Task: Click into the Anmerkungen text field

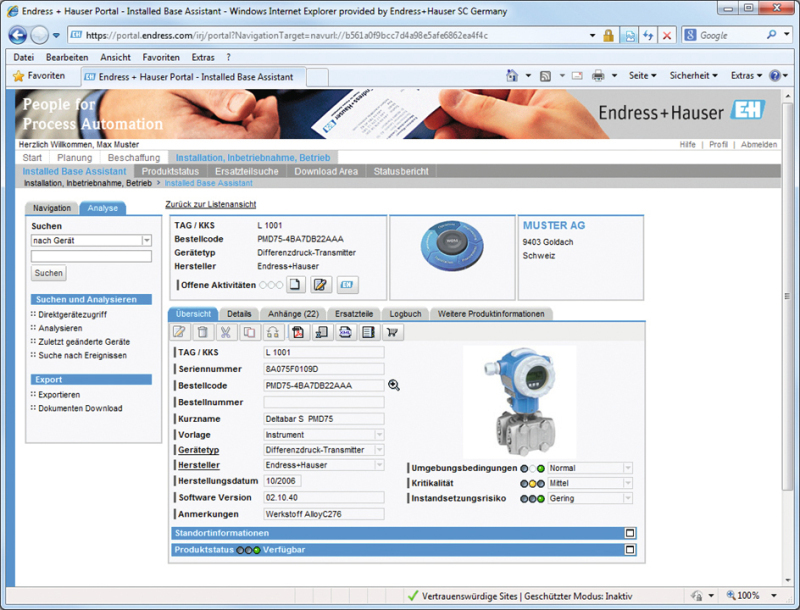Action: click(323, 514)
